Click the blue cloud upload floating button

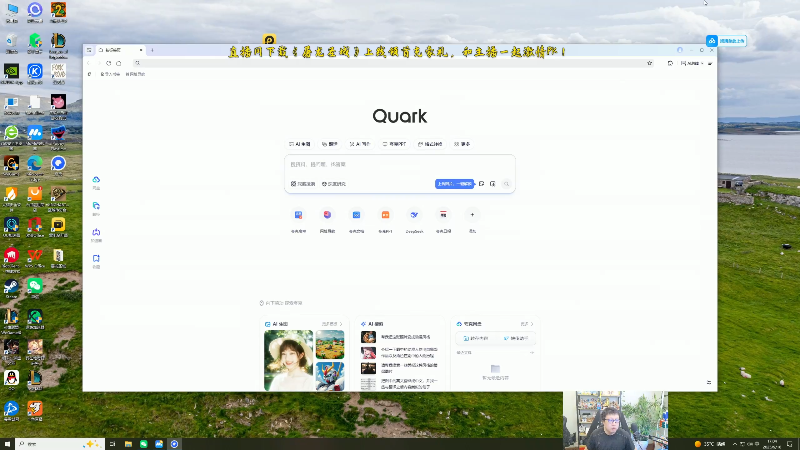726,41
